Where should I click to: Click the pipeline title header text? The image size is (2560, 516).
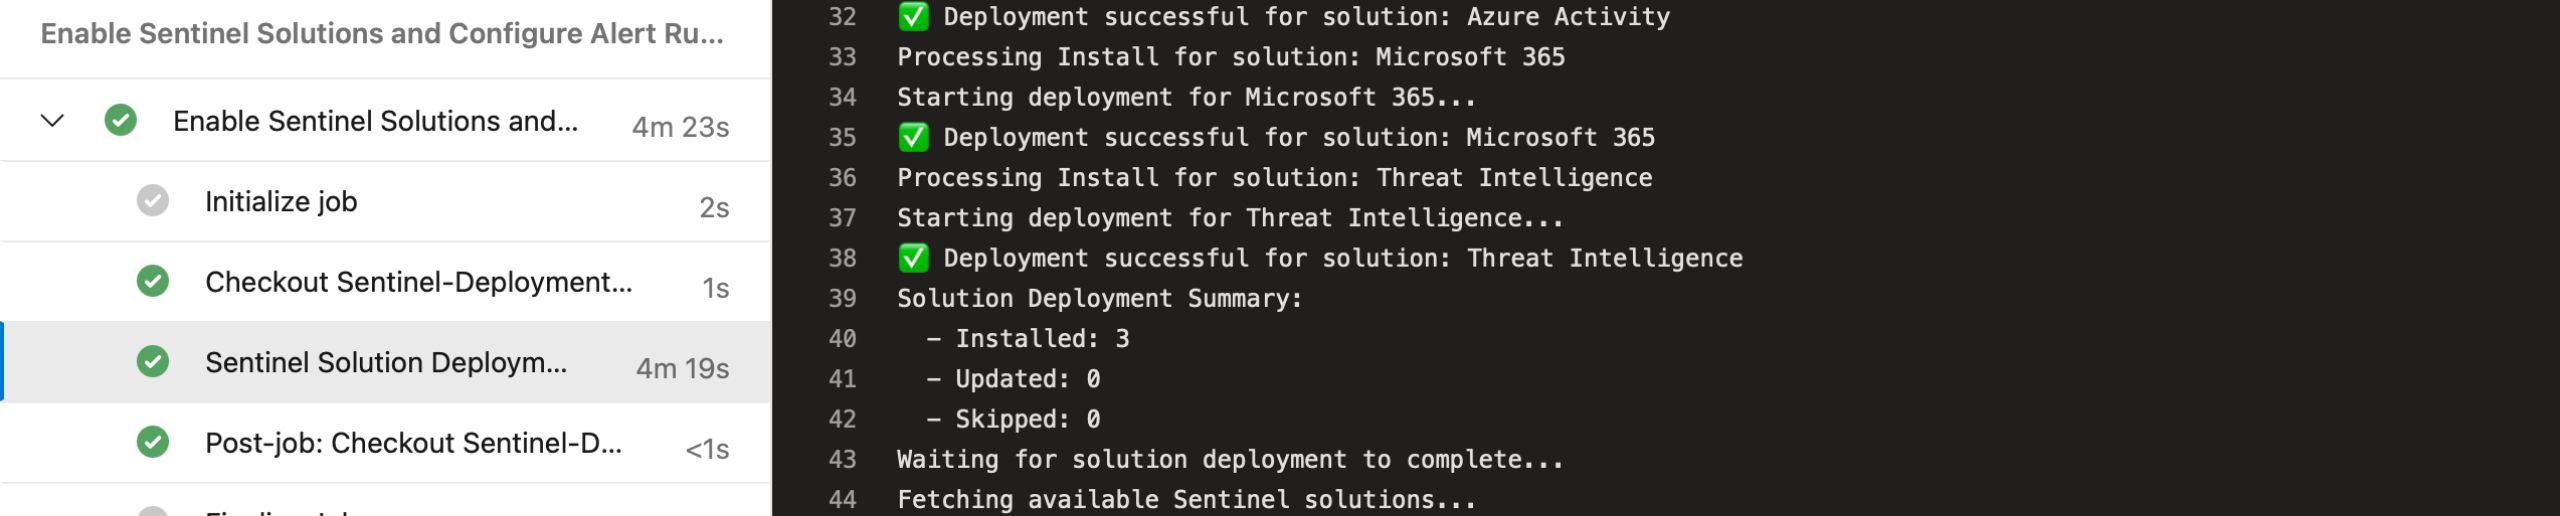click(381, 34)
